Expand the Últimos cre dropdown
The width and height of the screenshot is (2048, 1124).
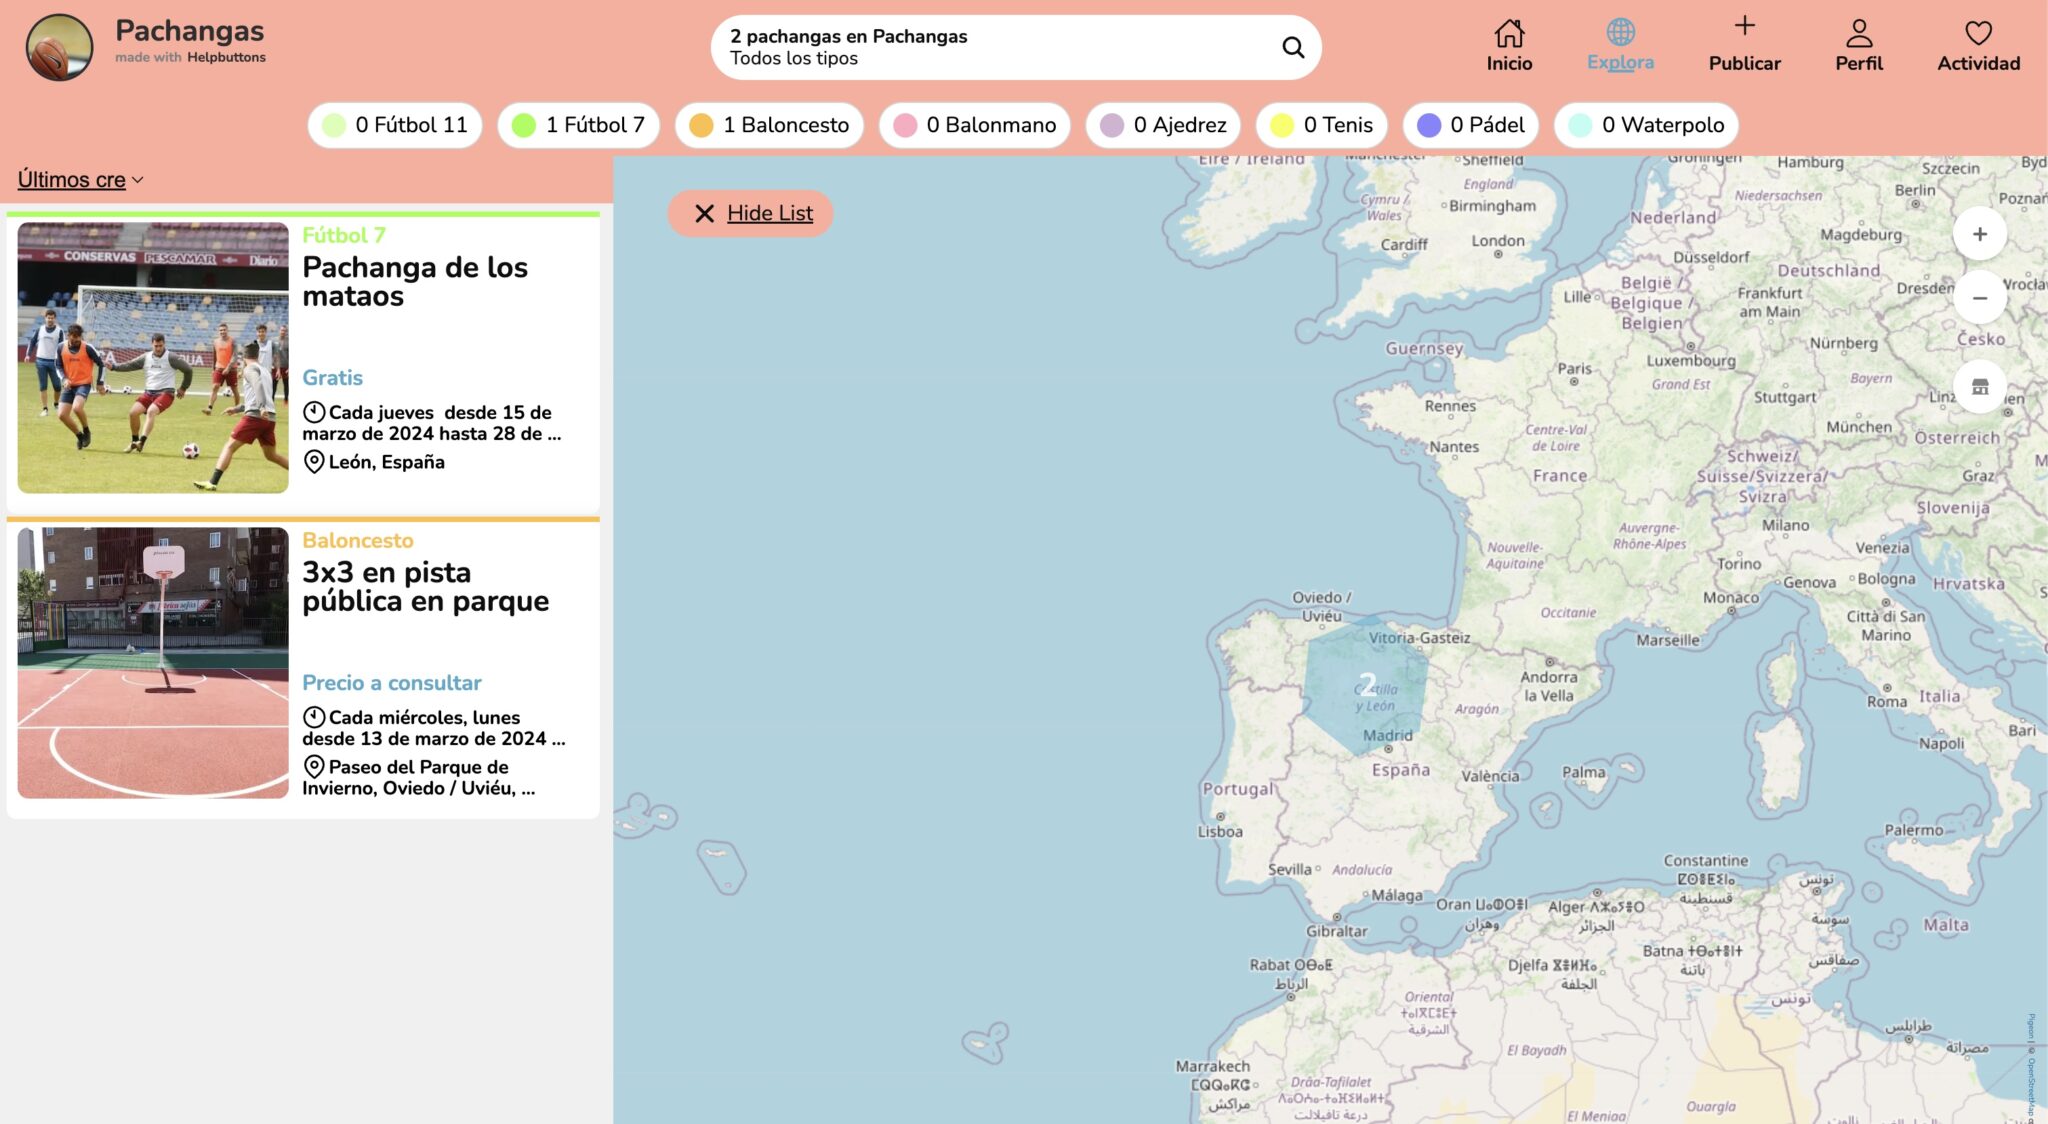tap(79, 179)
